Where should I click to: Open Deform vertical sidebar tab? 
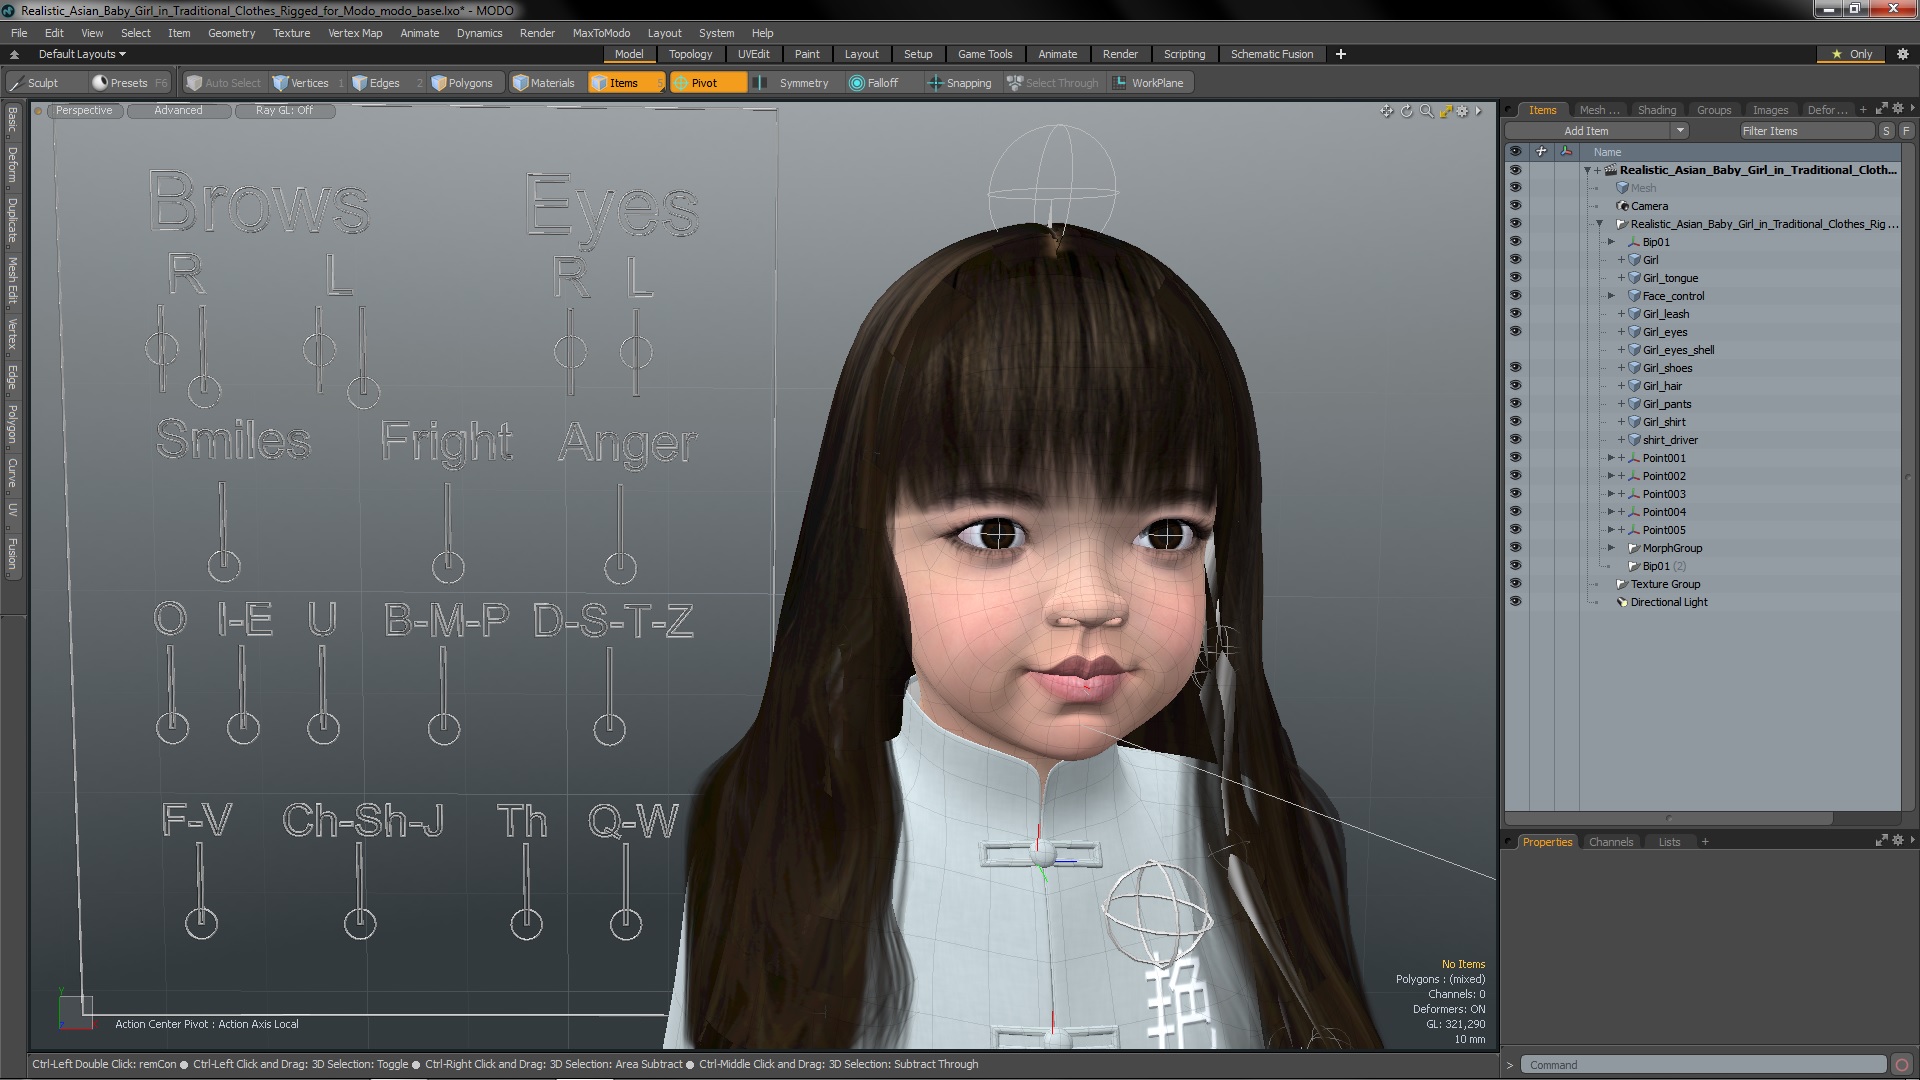pyautogui.click(x=12, y=165)
